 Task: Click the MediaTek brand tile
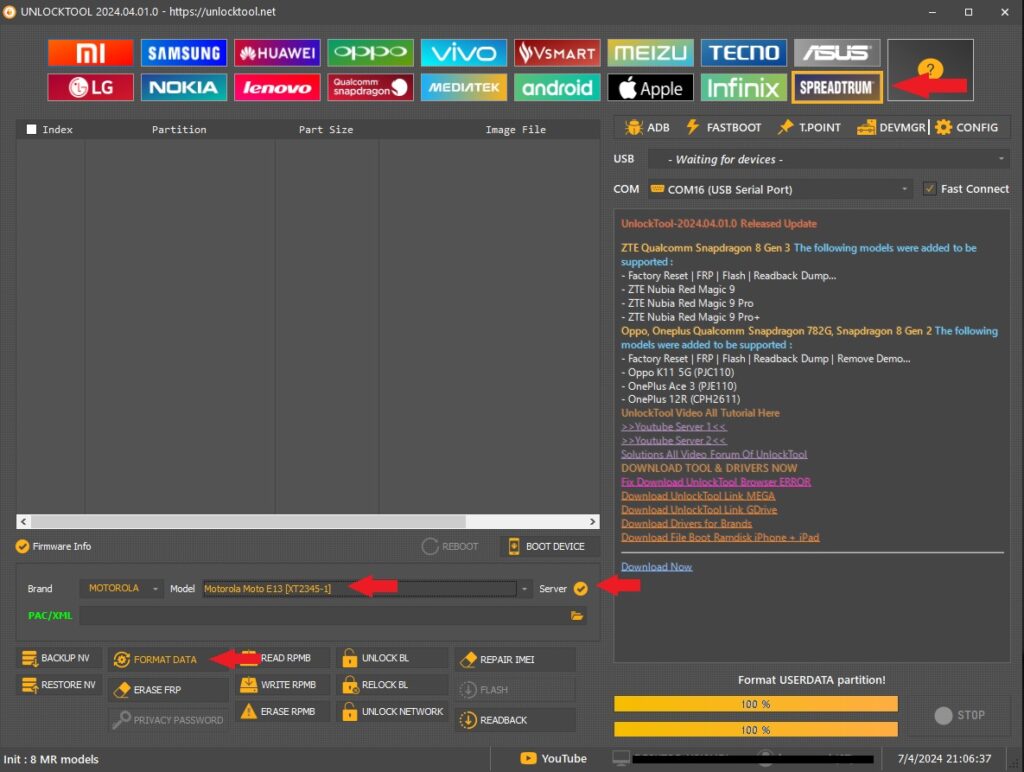click(463, 88)
